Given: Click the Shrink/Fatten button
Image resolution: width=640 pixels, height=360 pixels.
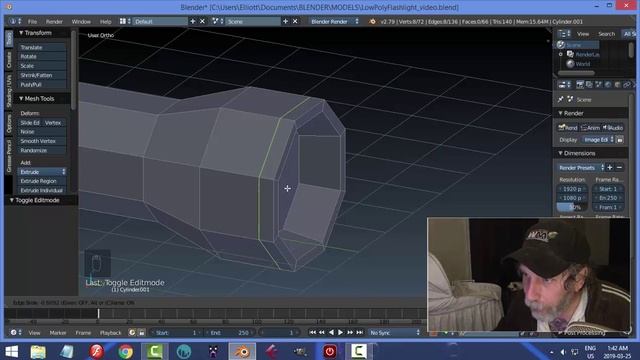Looking at the screenshot, I should click(42, 75).
